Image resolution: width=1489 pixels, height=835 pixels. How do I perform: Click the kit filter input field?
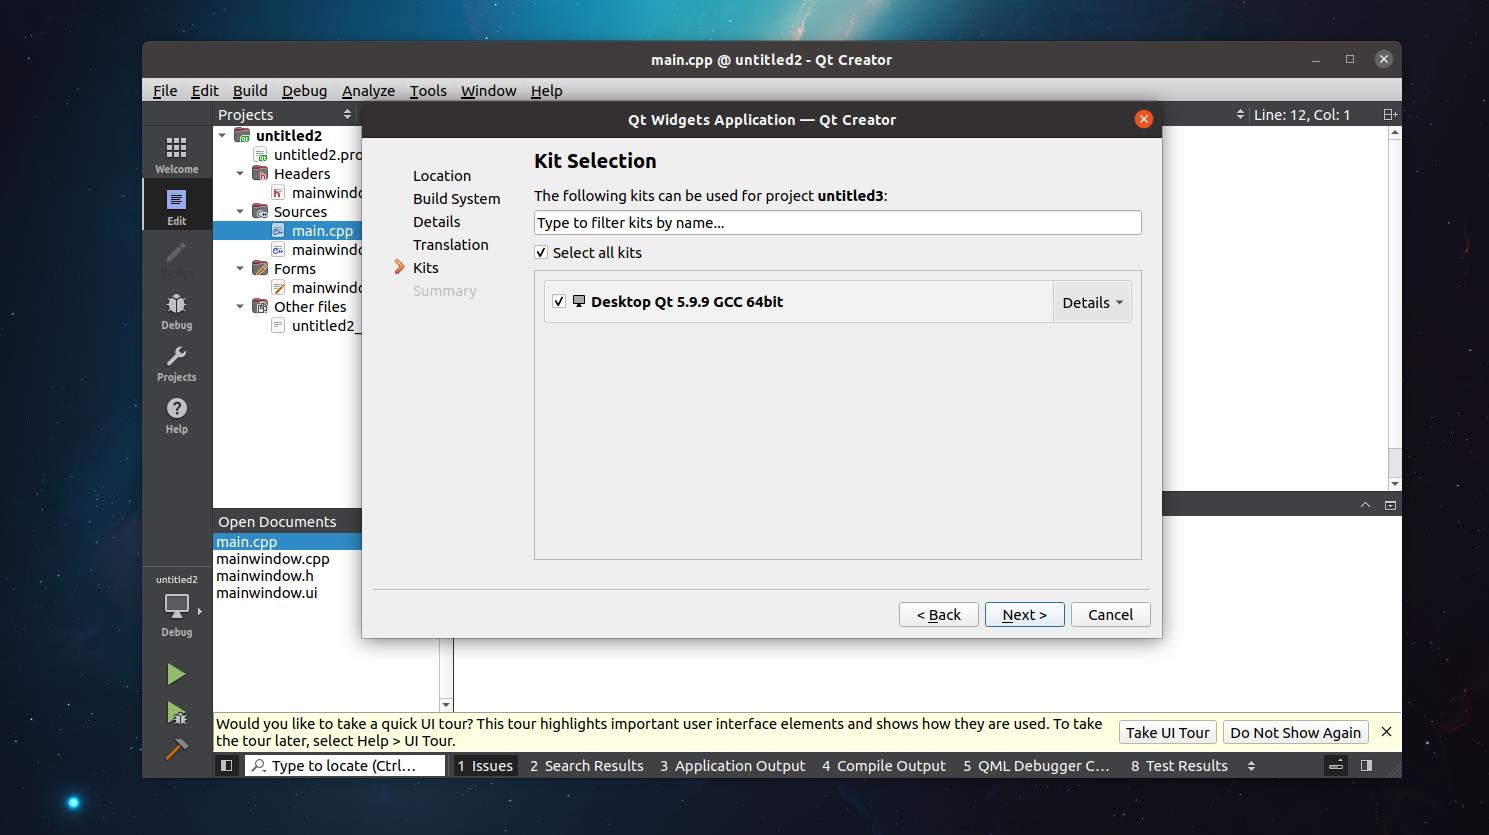click(837, 222)
